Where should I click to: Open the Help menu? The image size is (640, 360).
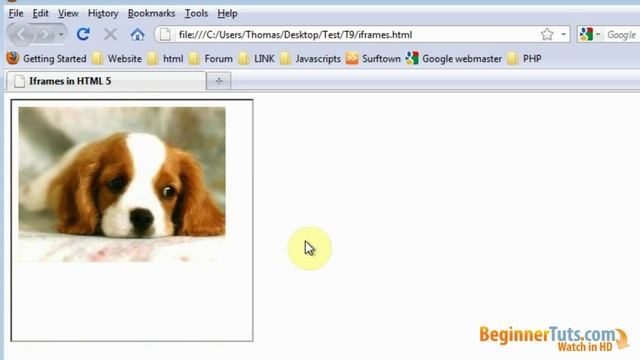(x=227, y=13)
